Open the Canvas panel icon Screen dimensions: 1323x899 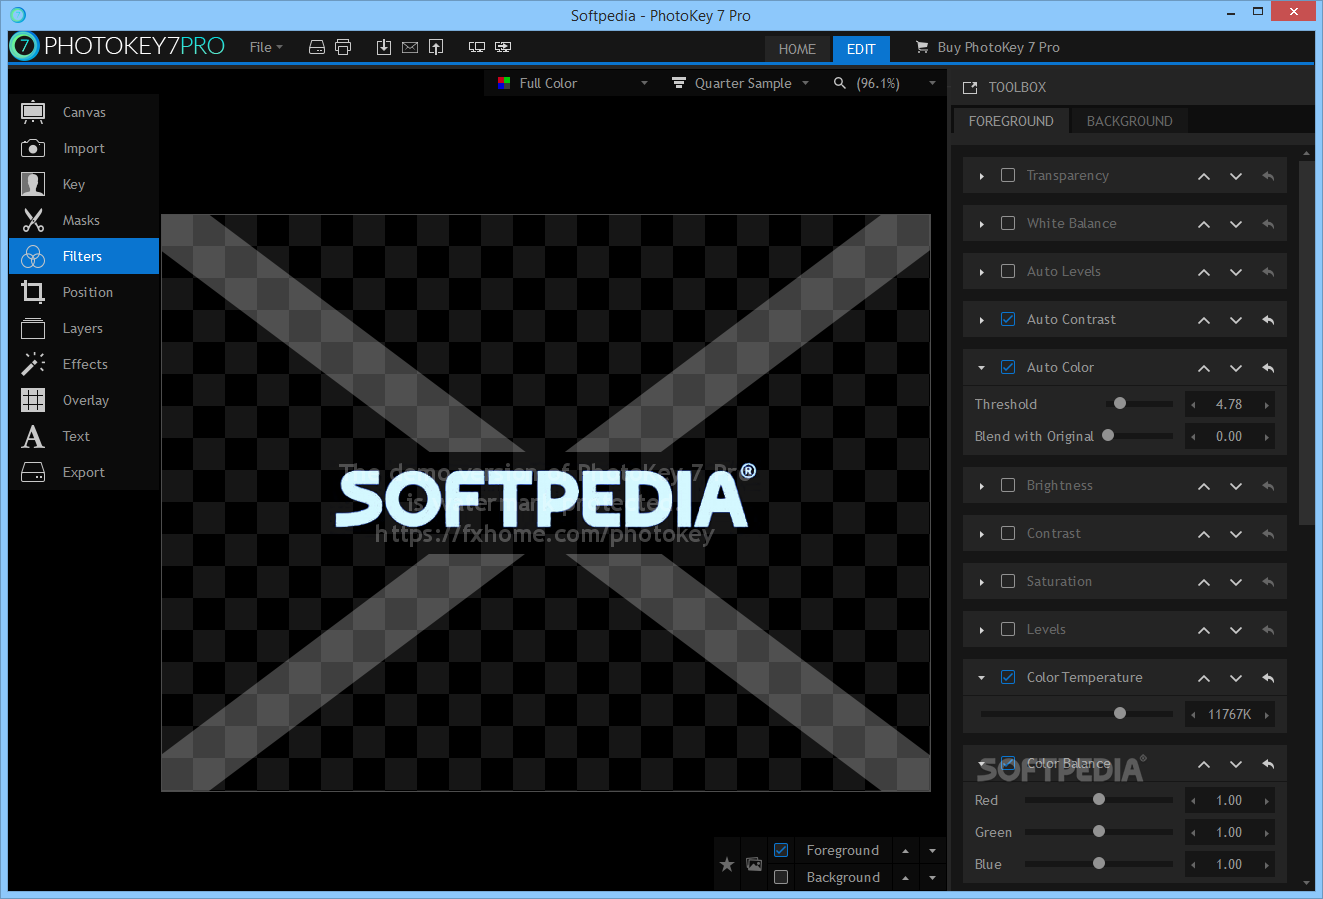[x=33, y=112]
